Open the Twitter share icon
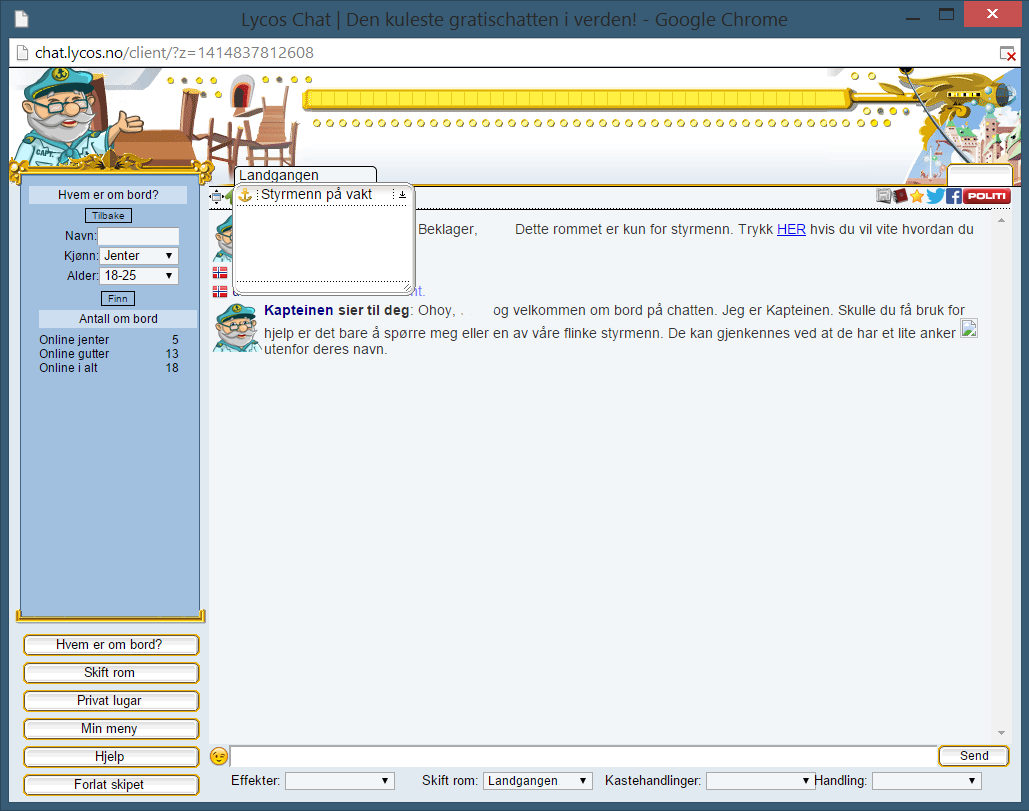The width and height of the screenshot is (1029, 811). point(935,196)
